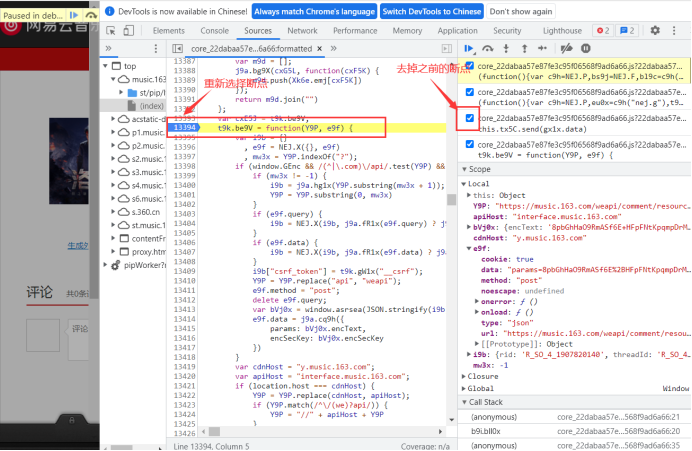Viewport: 692px width, 451px height.
Task: Select the proxy.htm frame item
Action: click(x=149, y=252)
